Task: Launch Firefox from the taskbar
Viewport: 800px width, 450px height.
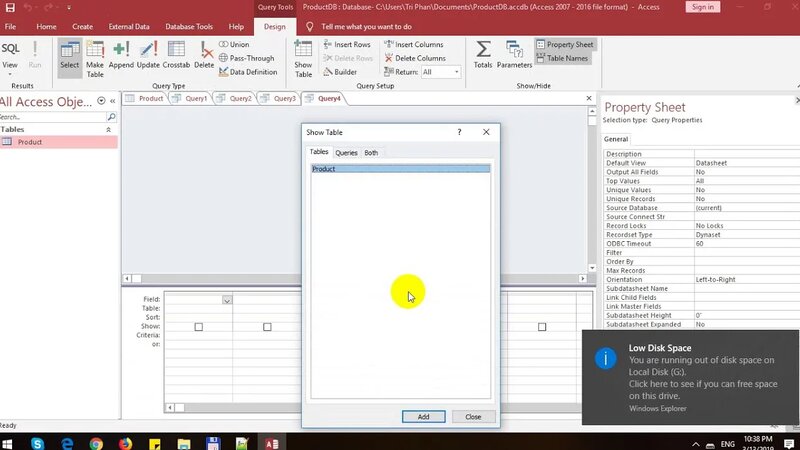Action: pyautogui.click(x=125, y=443)
